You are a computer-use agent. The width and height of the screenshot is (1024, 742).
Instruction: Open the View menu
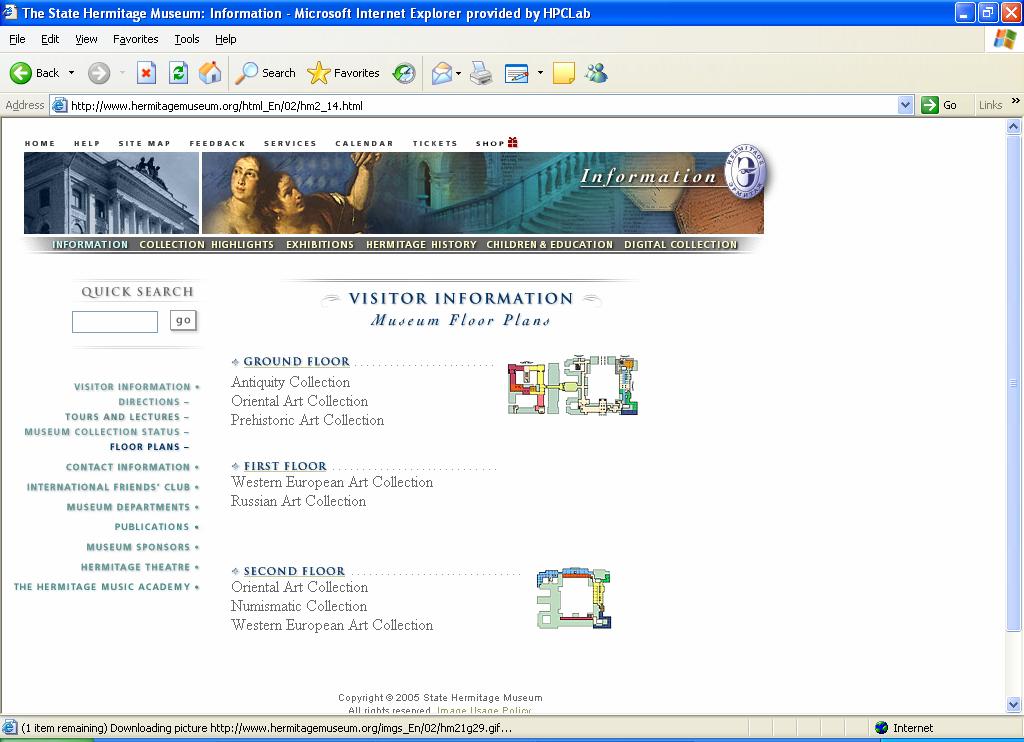click(x=86, y=39)
